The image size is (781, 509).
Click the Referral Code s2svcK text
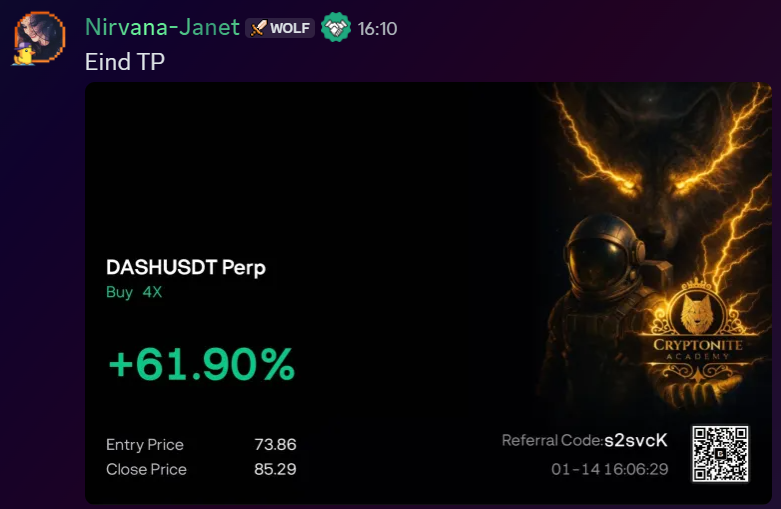584,440
